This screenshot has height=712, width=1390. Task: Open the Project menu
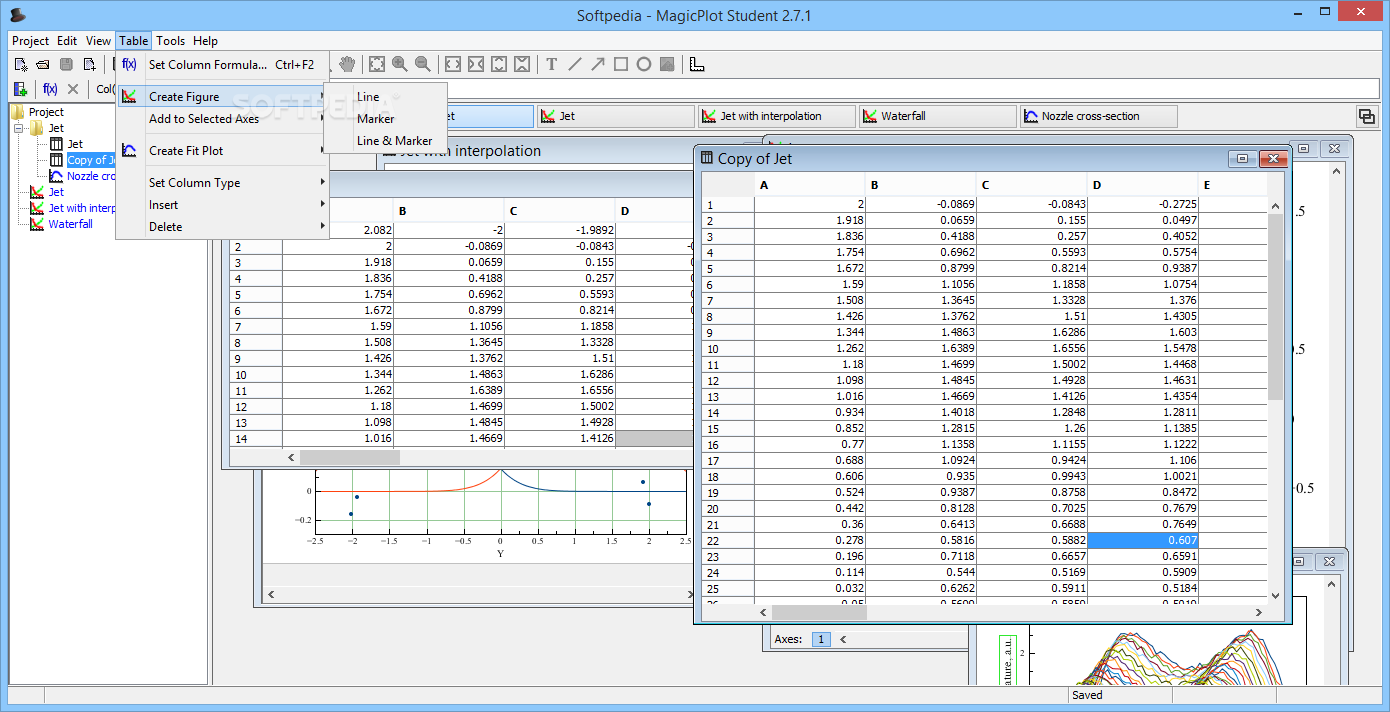tap(30, 41)
